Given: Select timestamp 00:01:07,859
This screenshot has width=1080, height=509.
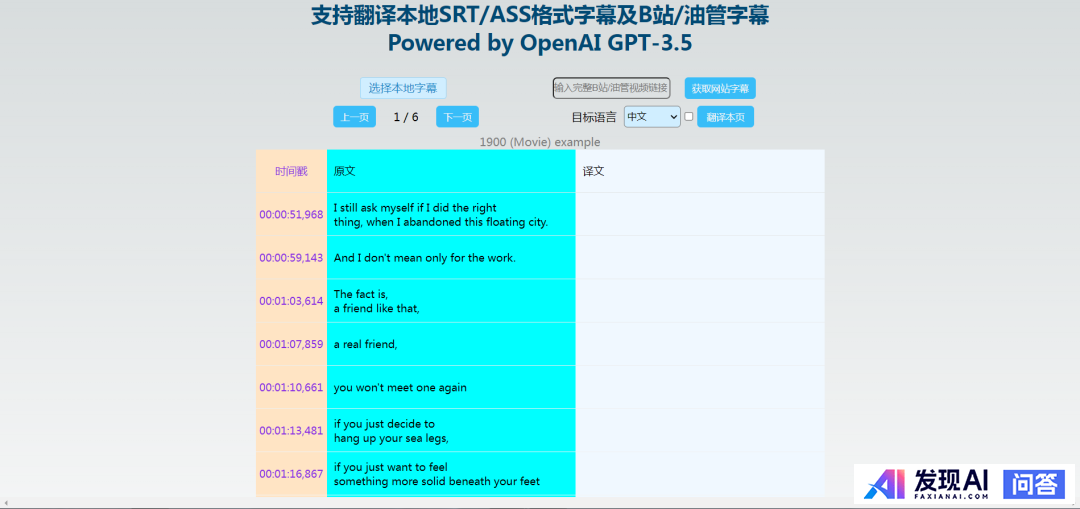Looking at the screenshot, I should (291, 344).
